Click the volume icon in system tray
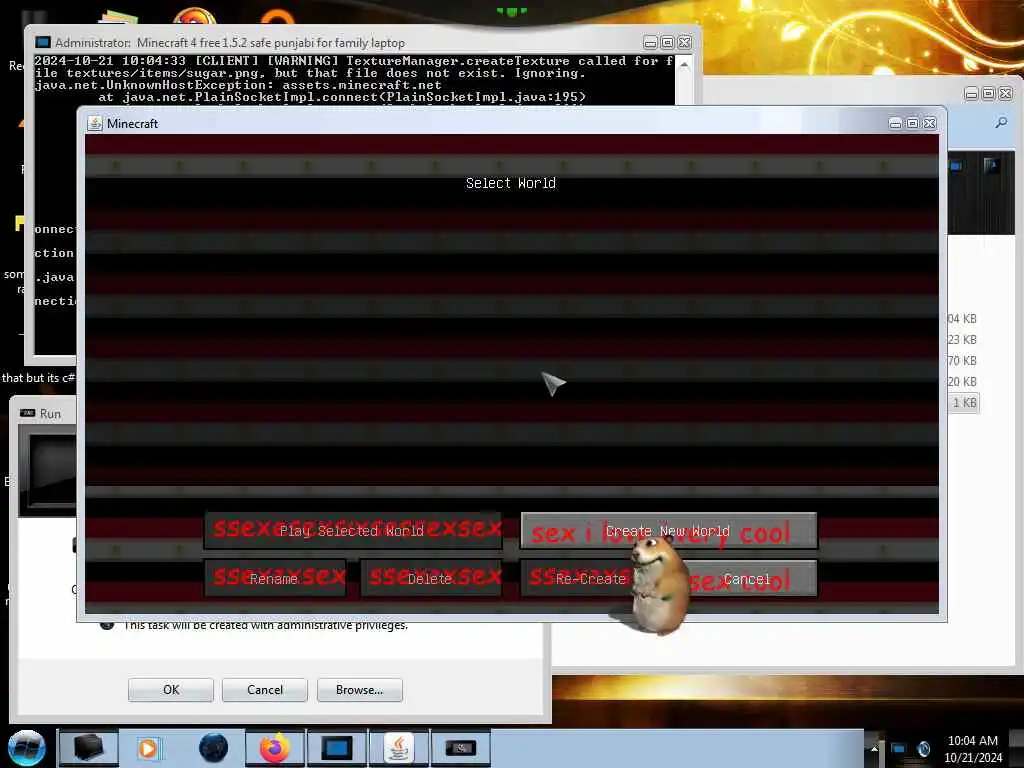This screenshot has width=1024, height=768. tap(923, 748)
